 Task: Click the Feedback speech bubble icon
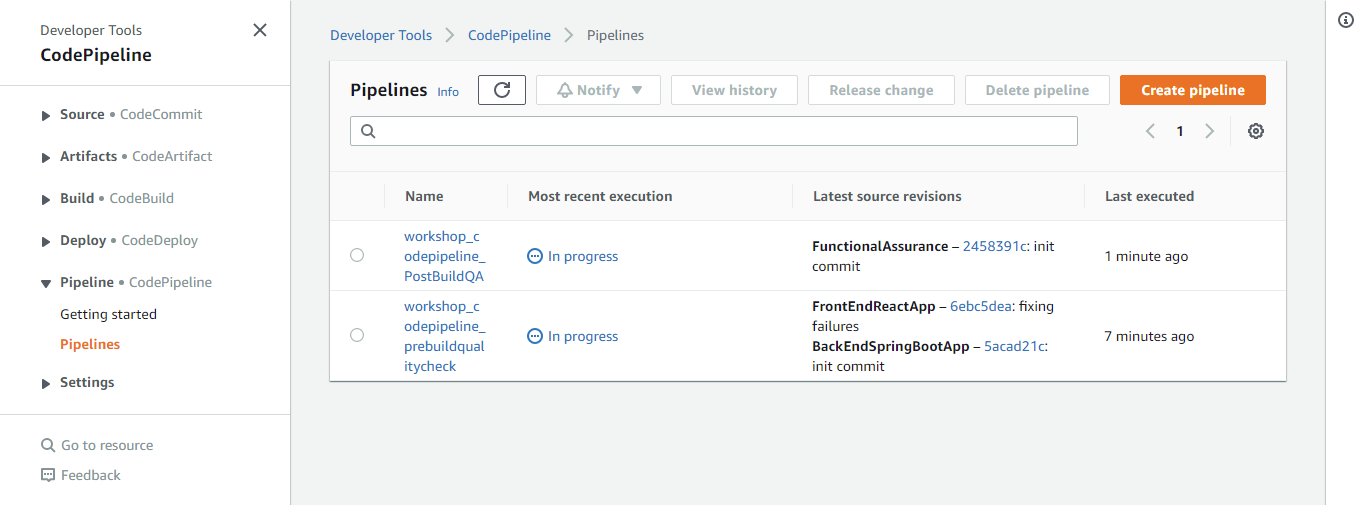tap(48, 475)
